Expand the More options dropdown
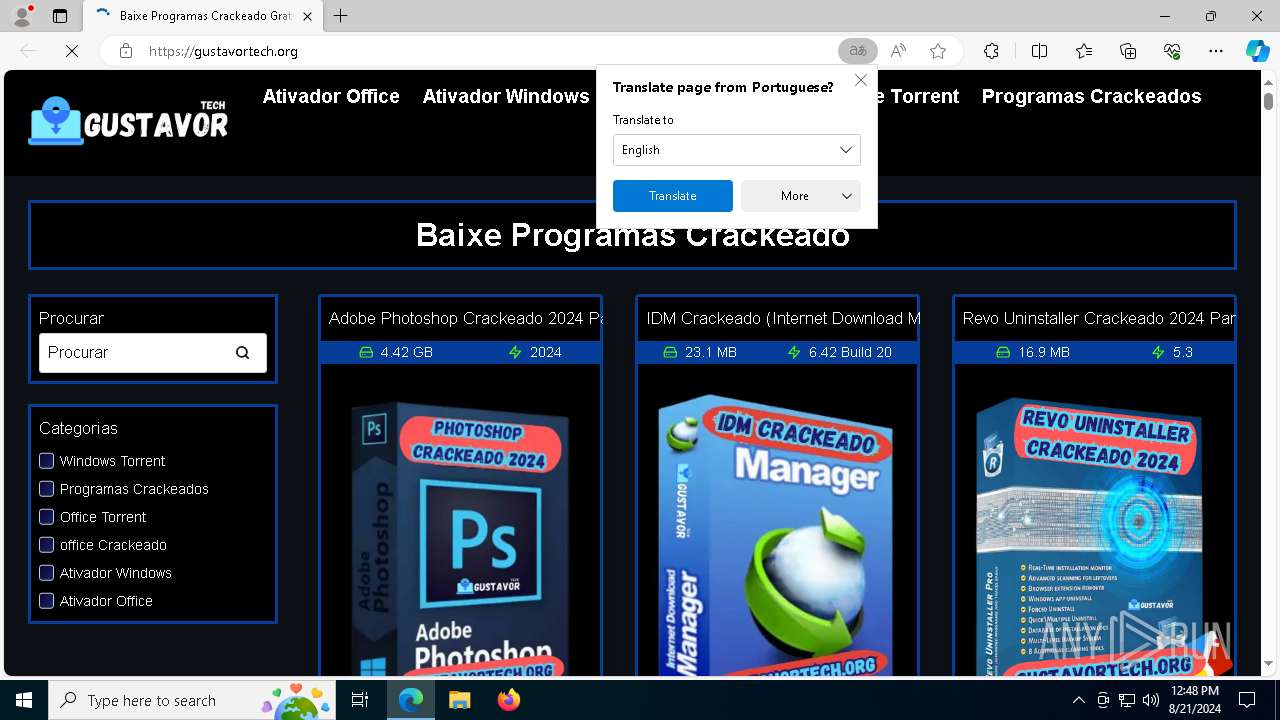1280x720 pixels. (x=801, y=196)
